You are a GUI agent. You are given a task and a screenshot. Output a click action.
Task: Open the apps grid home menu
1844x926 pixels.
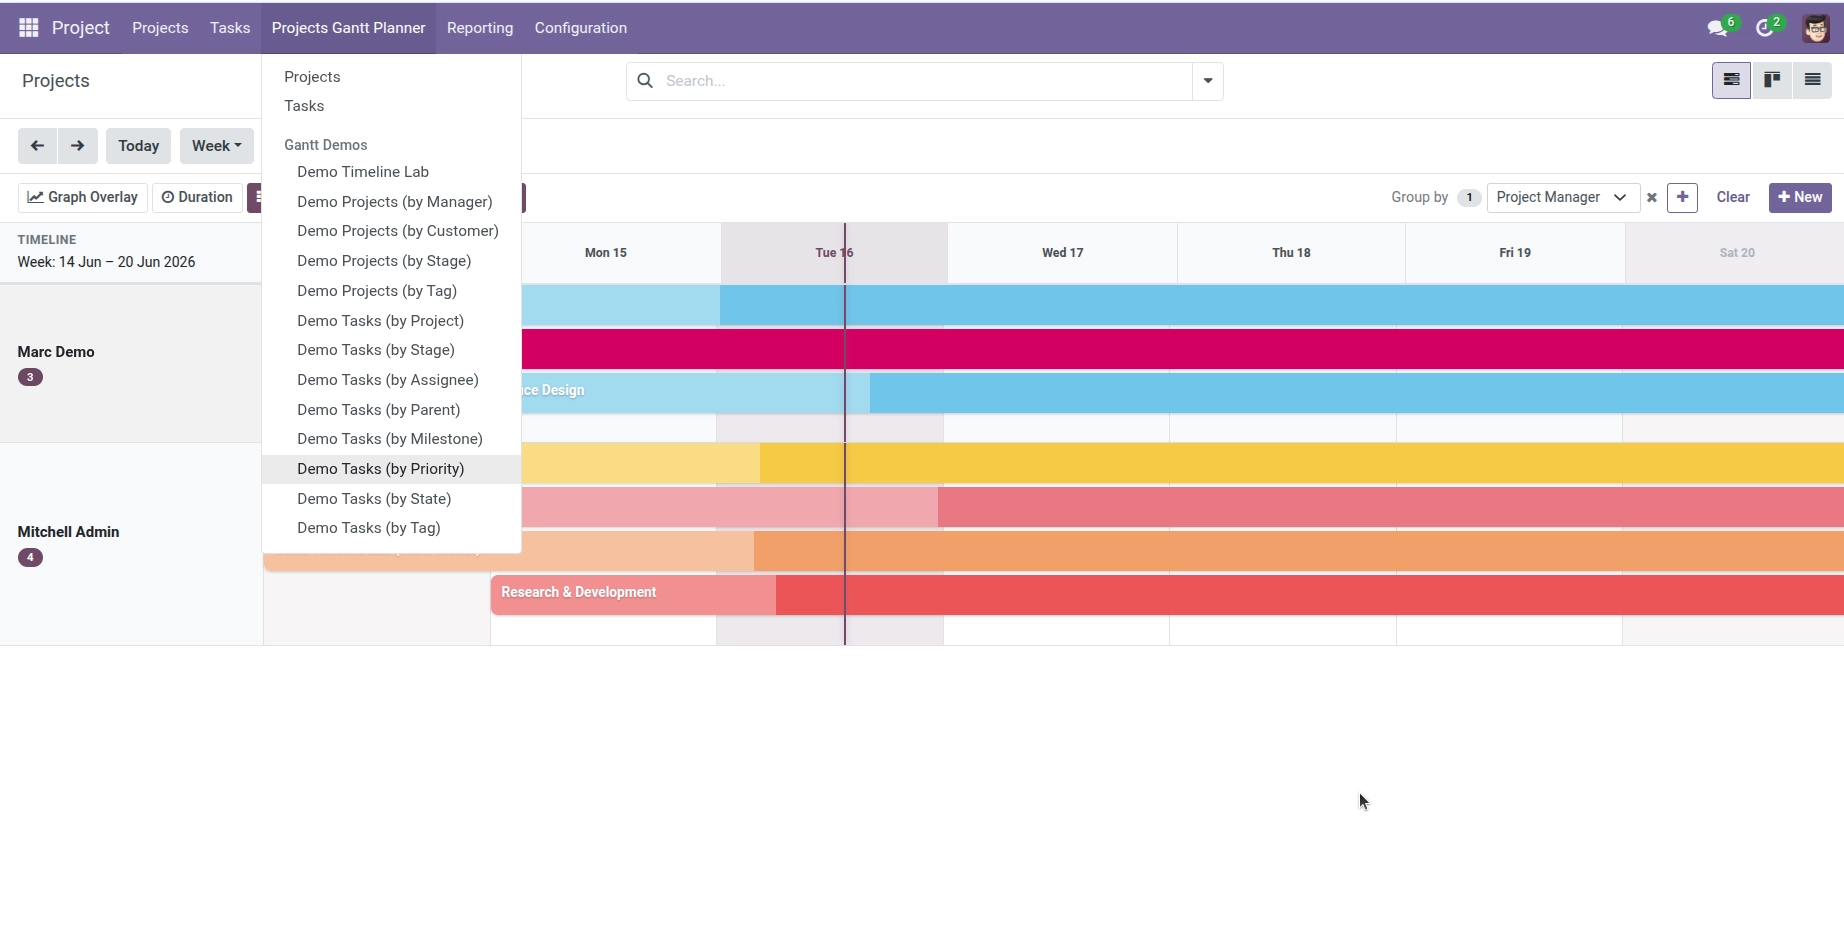click(28, 28)
